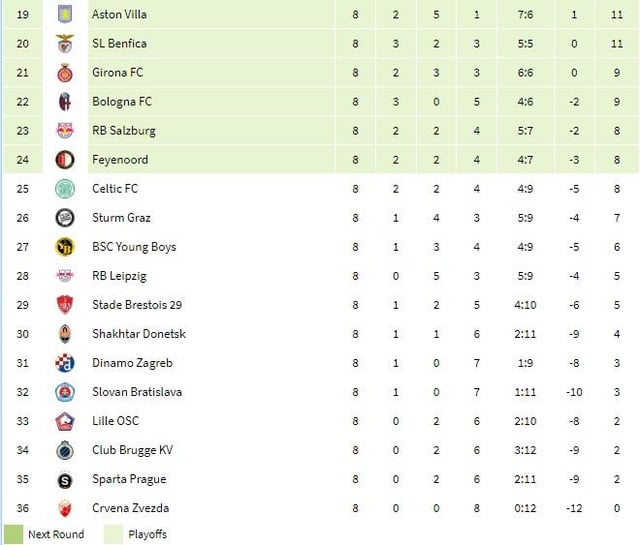Click the Playoffs legend color swatch

[113, 534]
